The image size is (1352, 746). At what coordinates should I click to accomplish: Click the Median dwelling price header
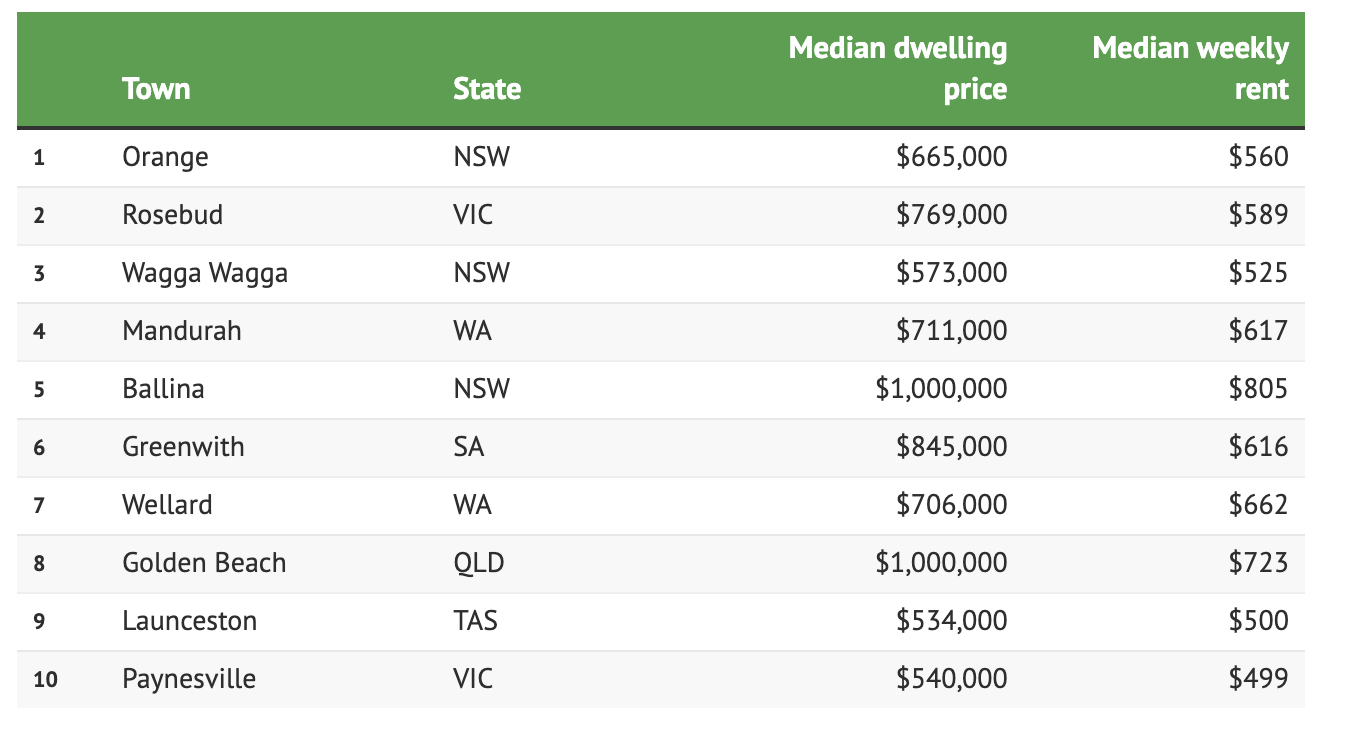click(897, 68)
